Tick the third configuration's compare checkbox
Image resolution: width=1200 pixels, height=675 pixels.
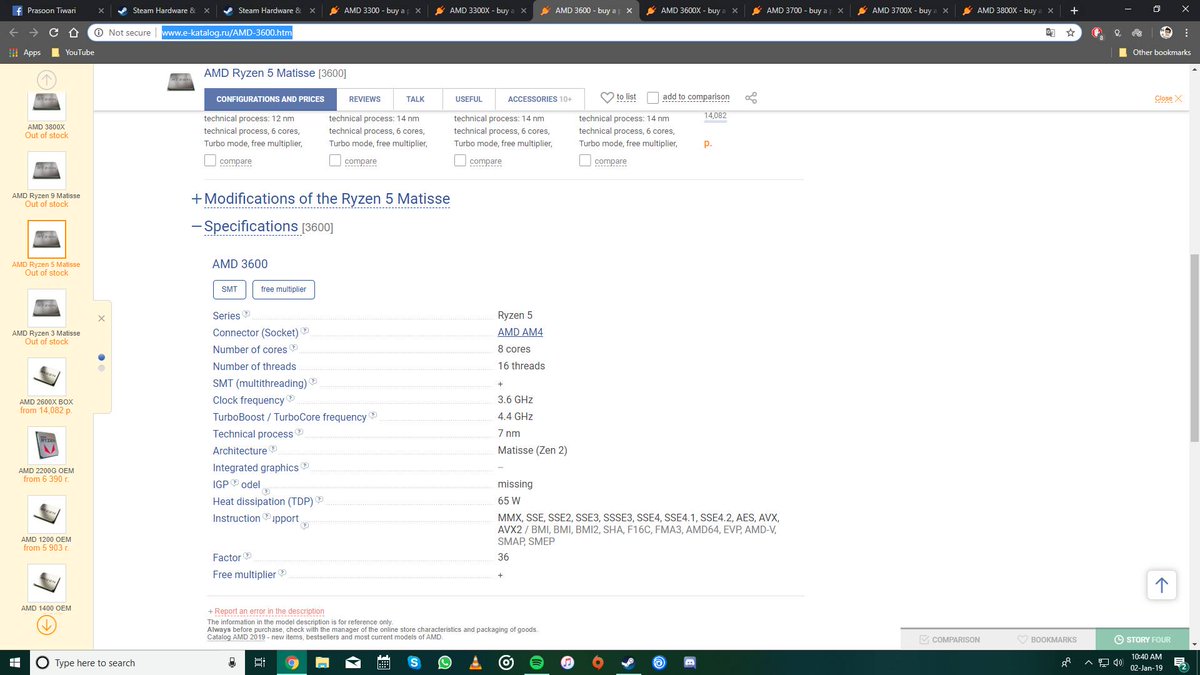(460, 160)
